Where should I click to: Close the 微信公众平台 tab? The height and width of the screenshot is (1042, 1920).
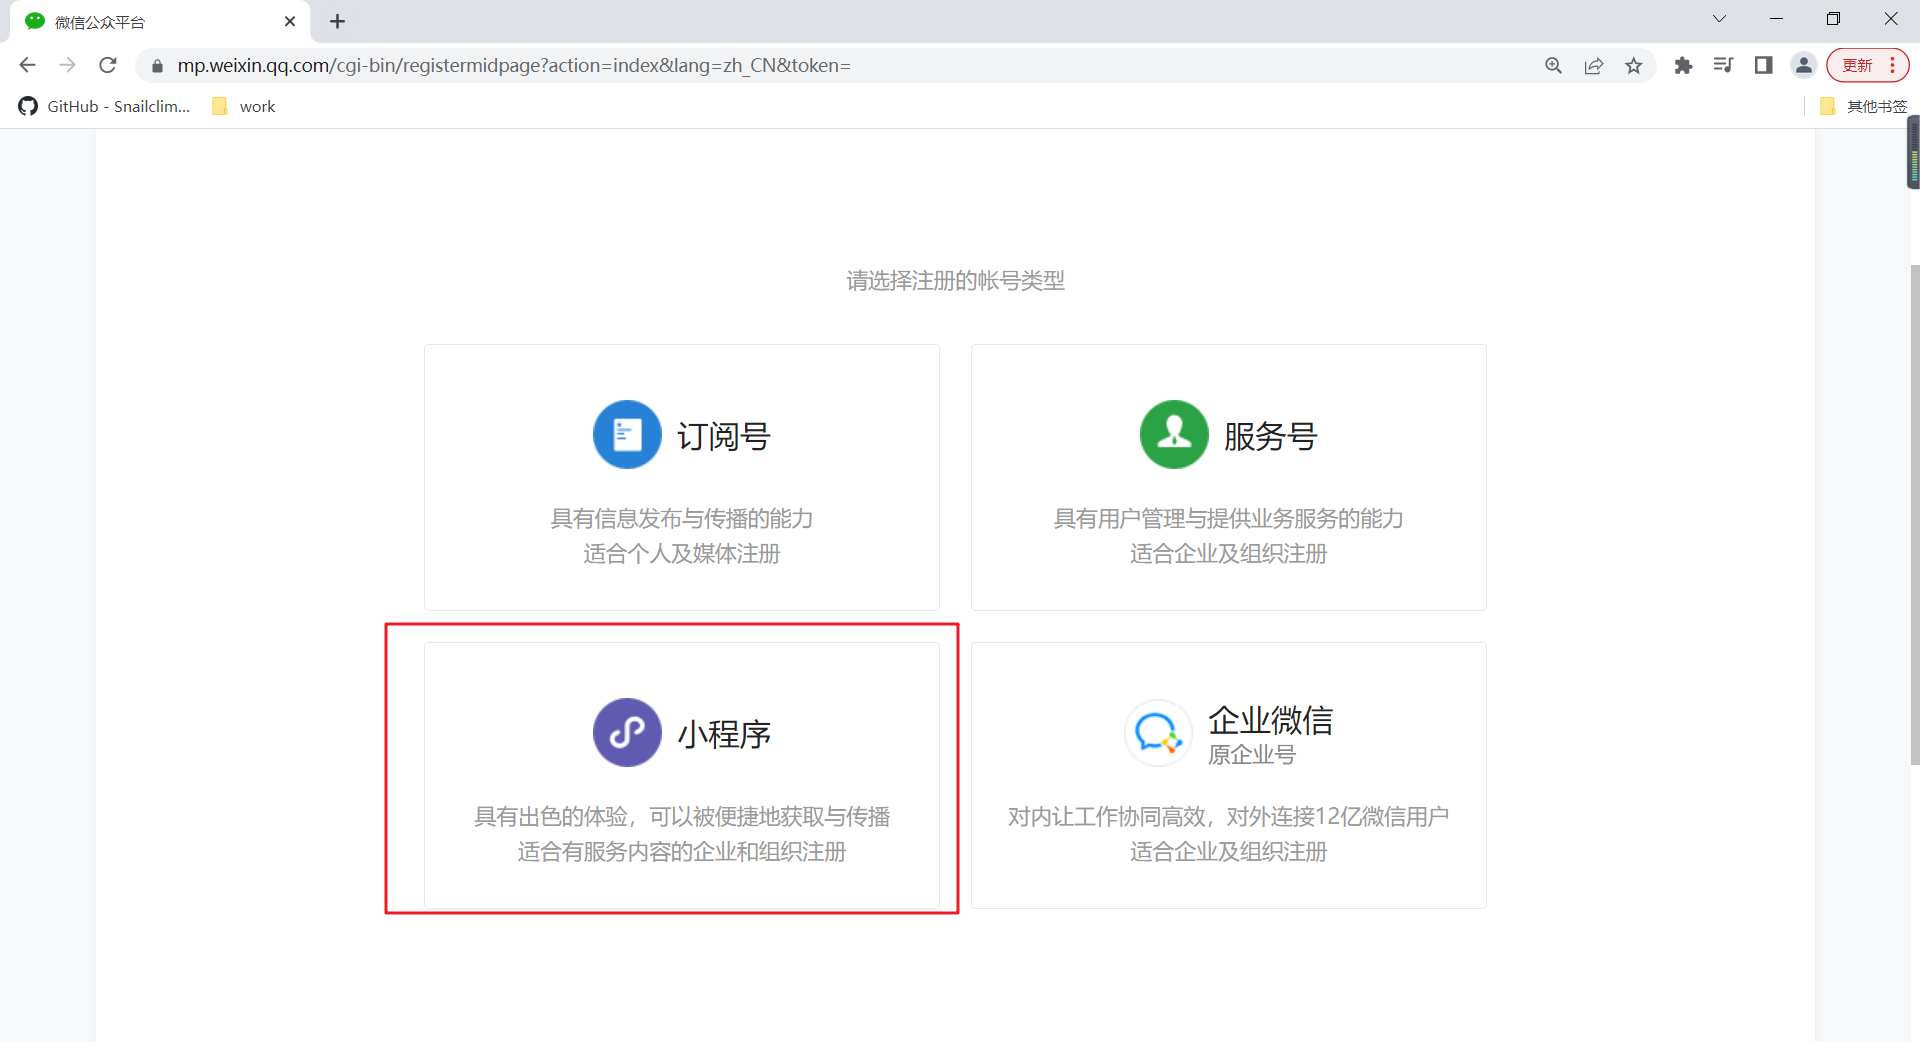click(x=290, y=21)
